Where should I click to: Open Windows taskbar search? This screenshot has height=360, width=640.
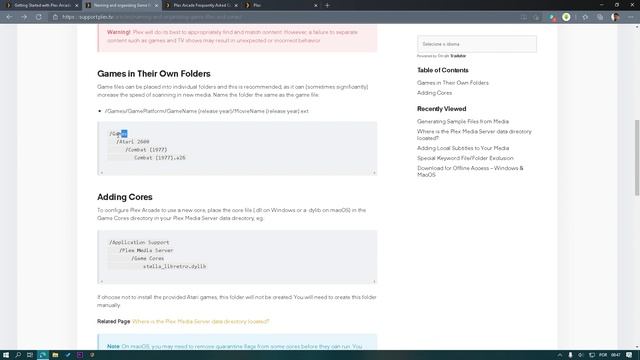point(18,355)
